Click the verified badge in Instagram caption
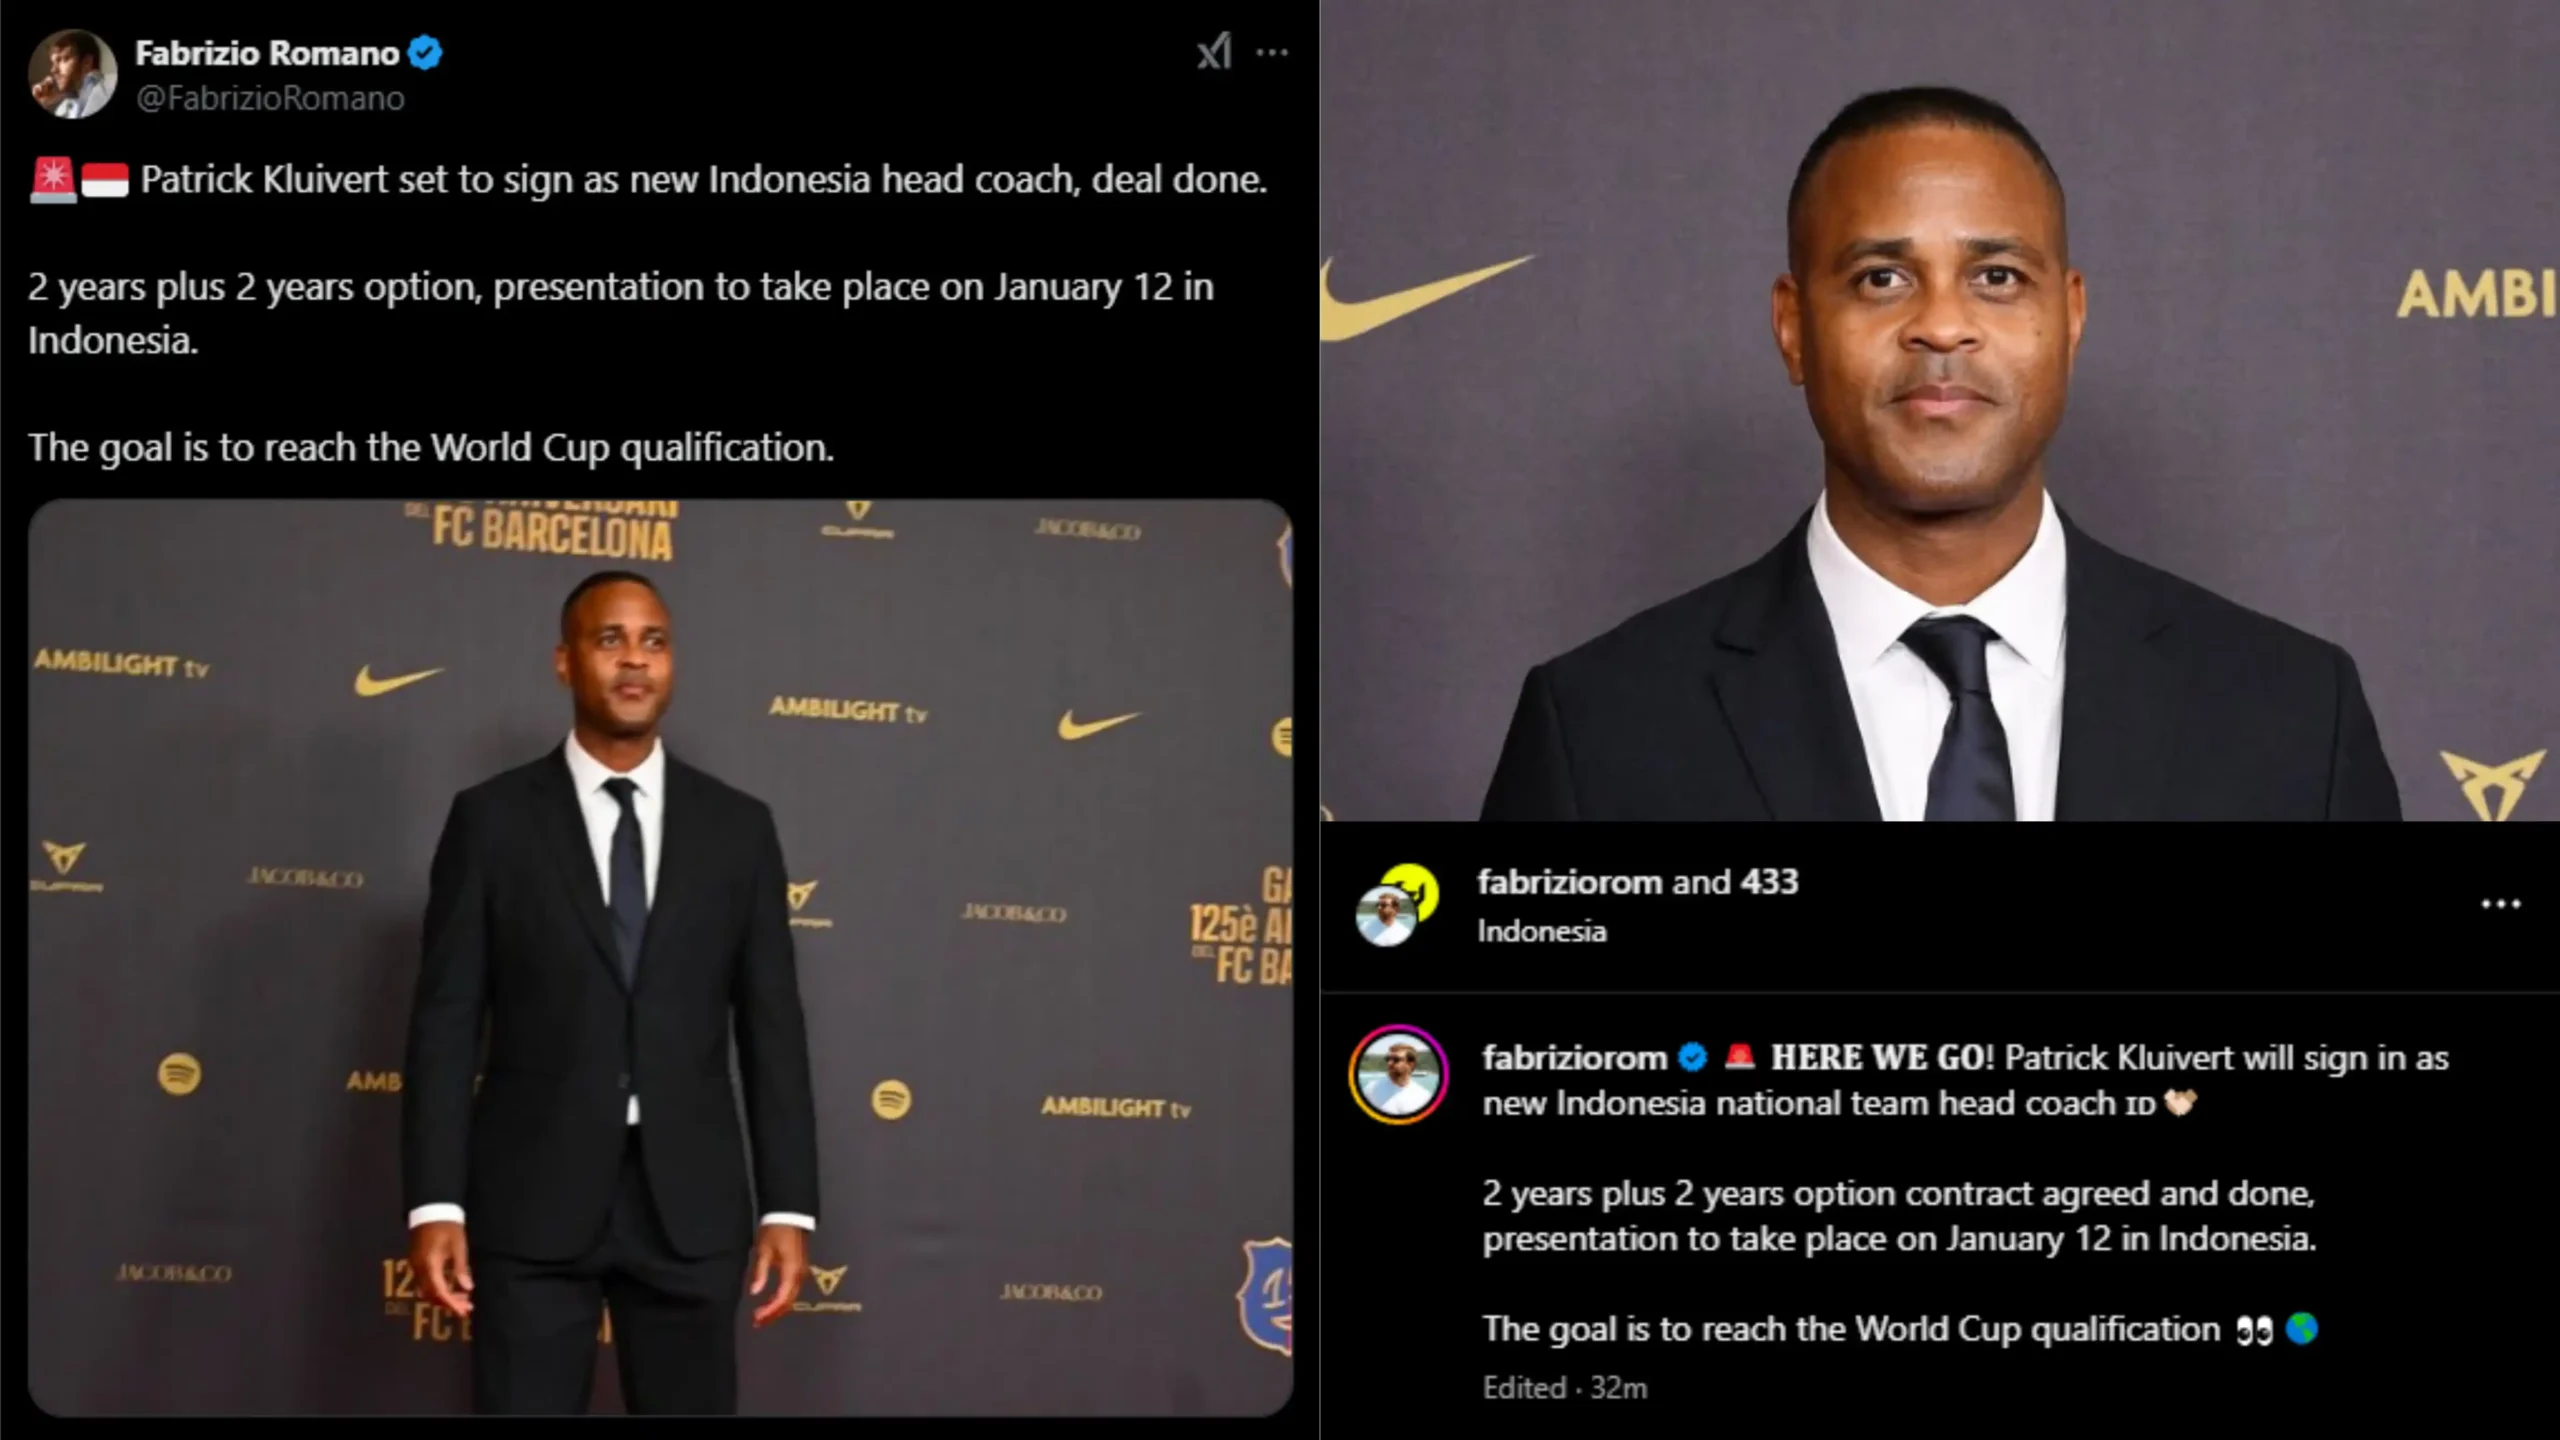The width and height of the screenshot is (2560, 1440). [x=1693, y=1057]
